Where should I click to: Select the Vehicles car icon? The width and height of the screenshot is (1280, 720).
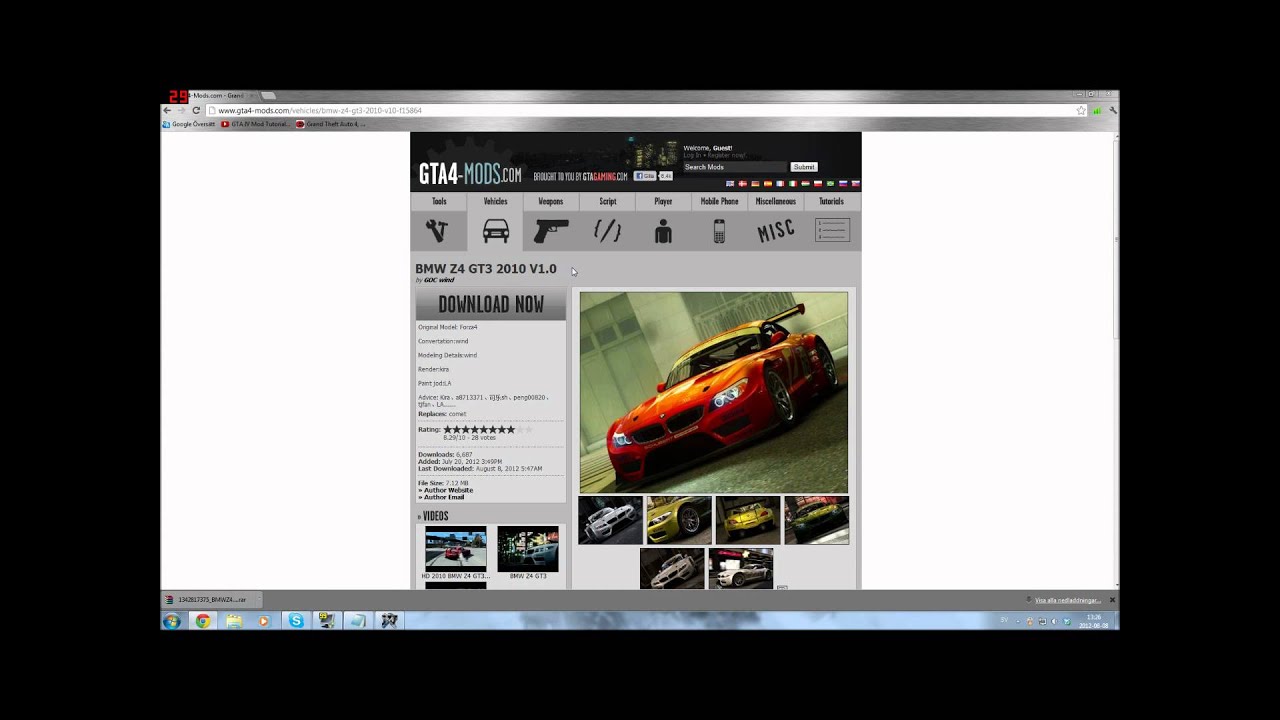[496, 231]
